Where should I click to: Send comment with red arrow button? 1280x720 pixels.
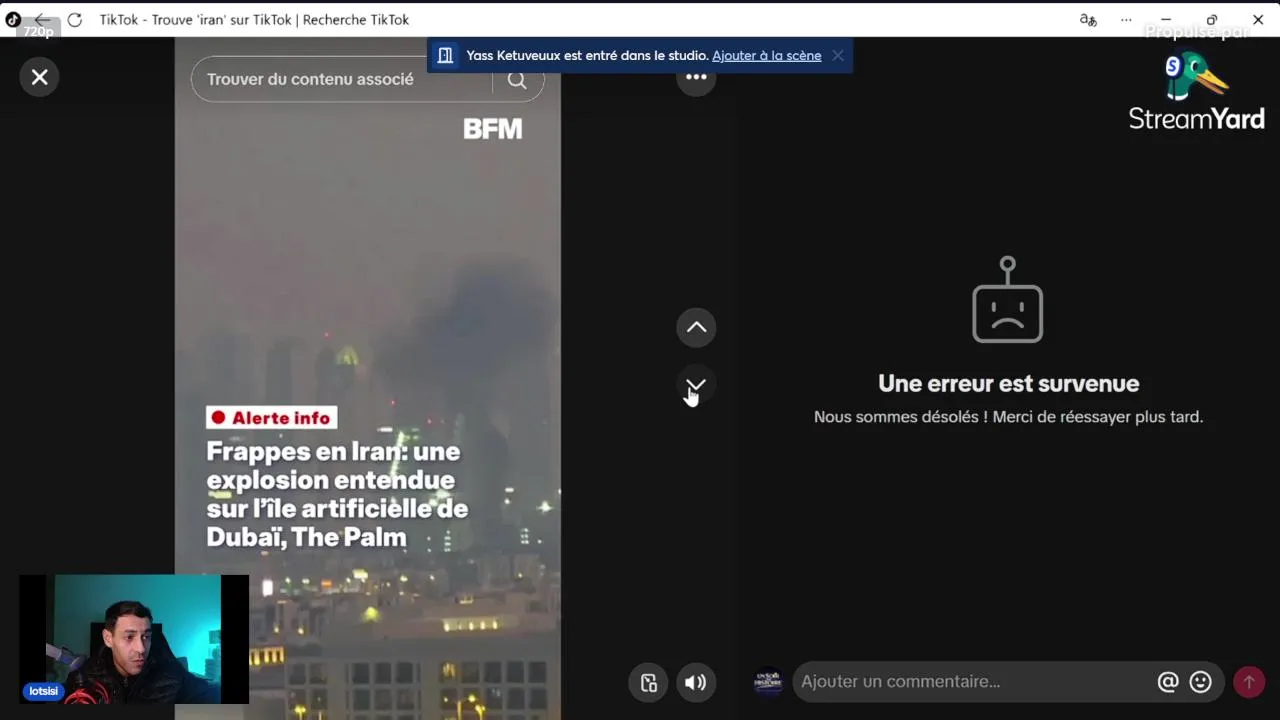(1248, 682)
